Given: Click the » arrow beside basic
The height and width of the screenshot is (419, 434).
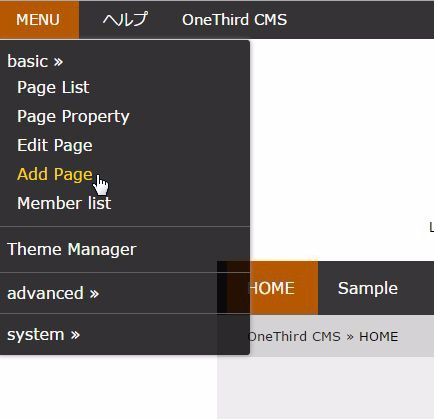Looking at the screenshot, I should tap(58, 62).
